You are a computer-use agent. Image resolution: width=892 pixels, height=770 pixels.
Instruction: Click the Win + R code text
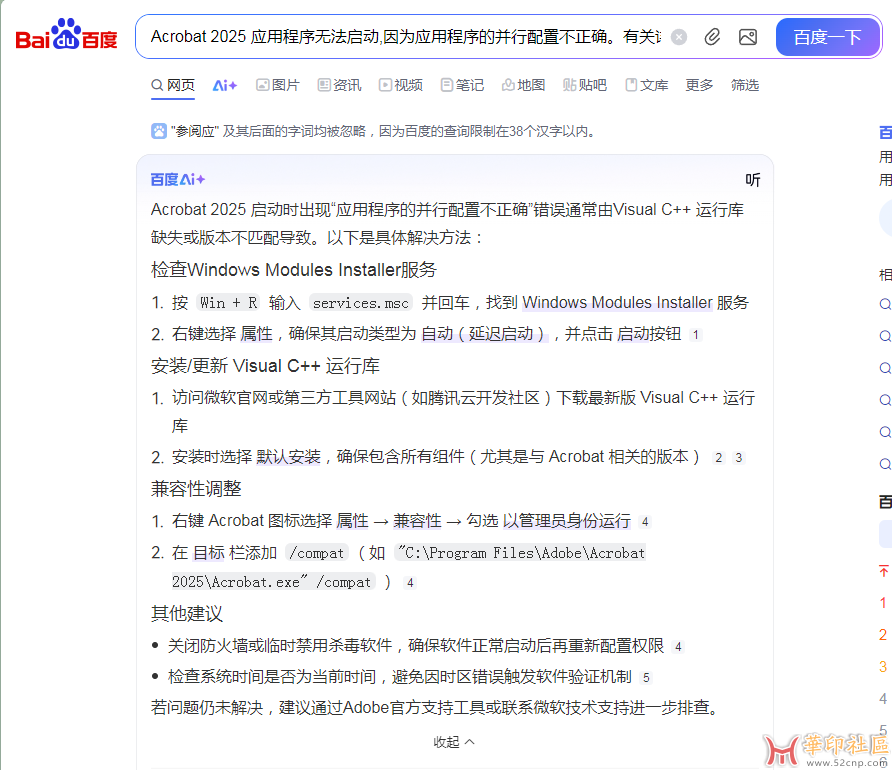coord(229,303)
